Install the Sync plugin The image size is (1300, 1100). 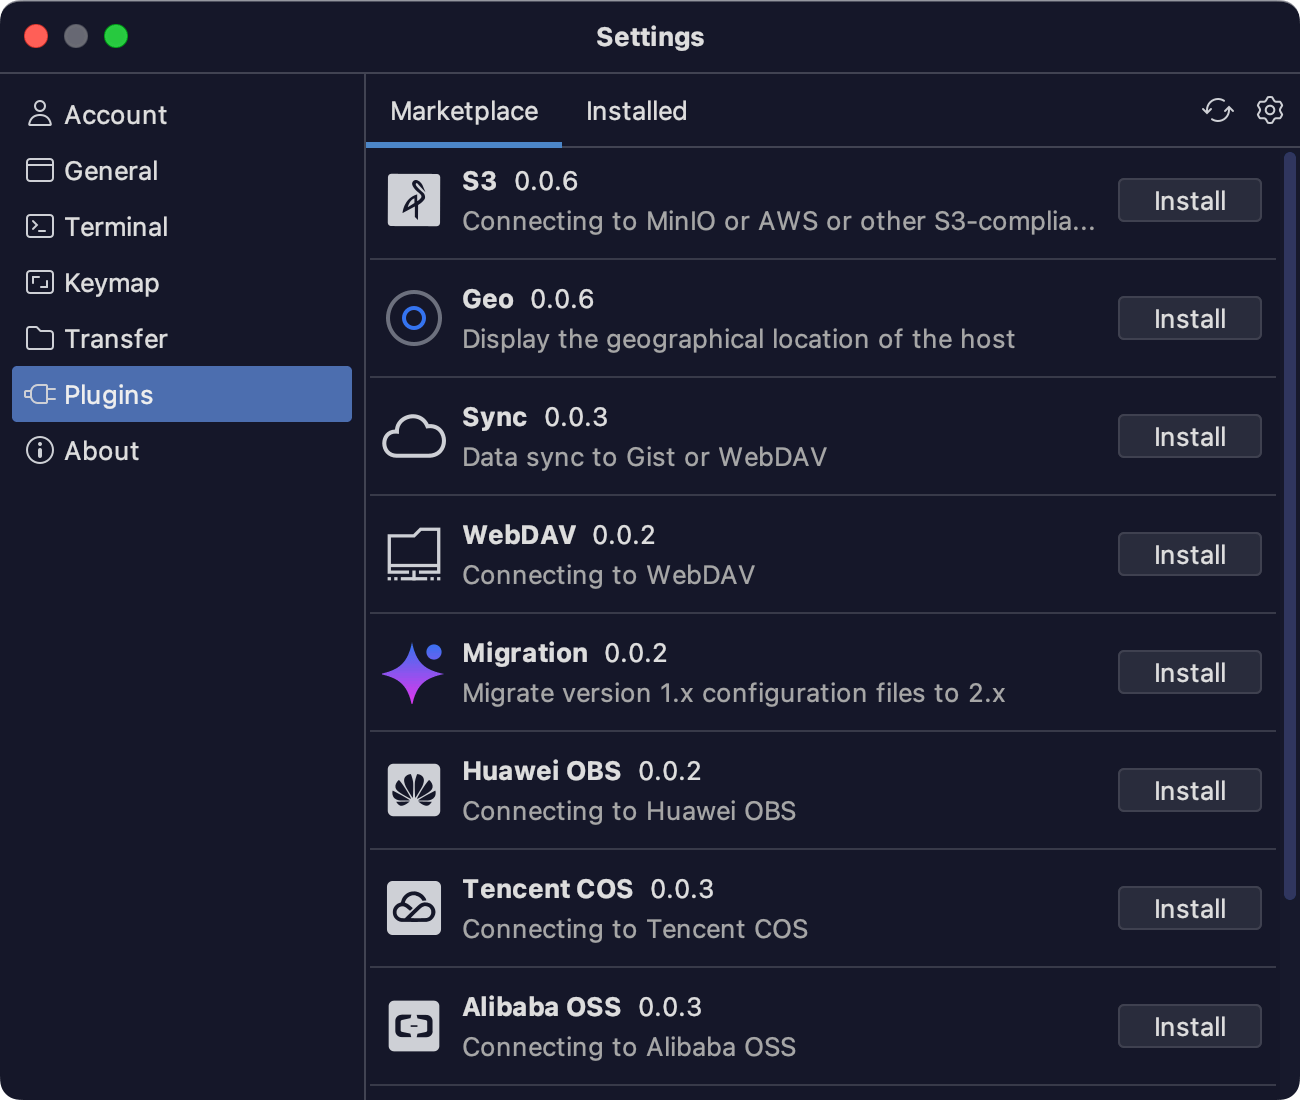click(x=1189, y=437)
